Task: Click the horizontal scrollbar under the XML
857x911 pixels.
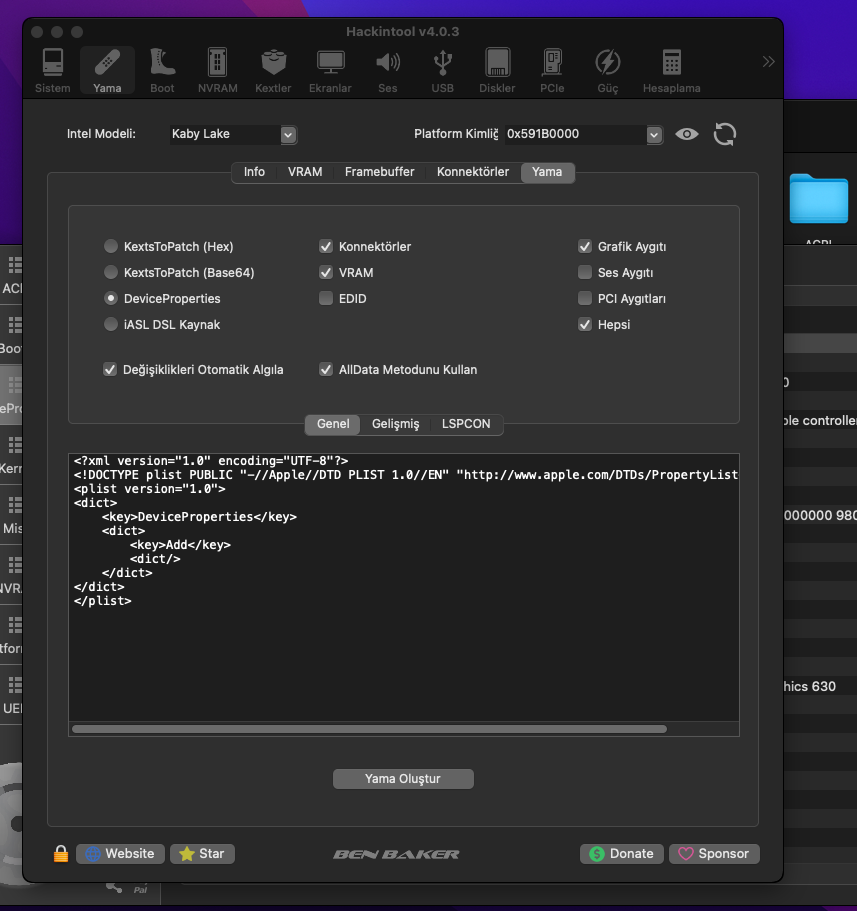Action: (369, 729)
